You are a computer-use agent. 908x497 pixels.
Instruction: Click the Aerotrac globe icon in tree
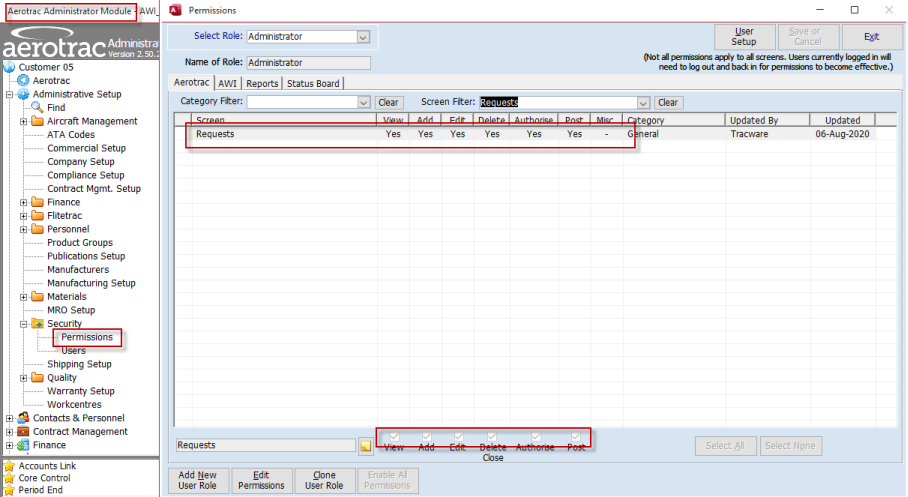23,81
